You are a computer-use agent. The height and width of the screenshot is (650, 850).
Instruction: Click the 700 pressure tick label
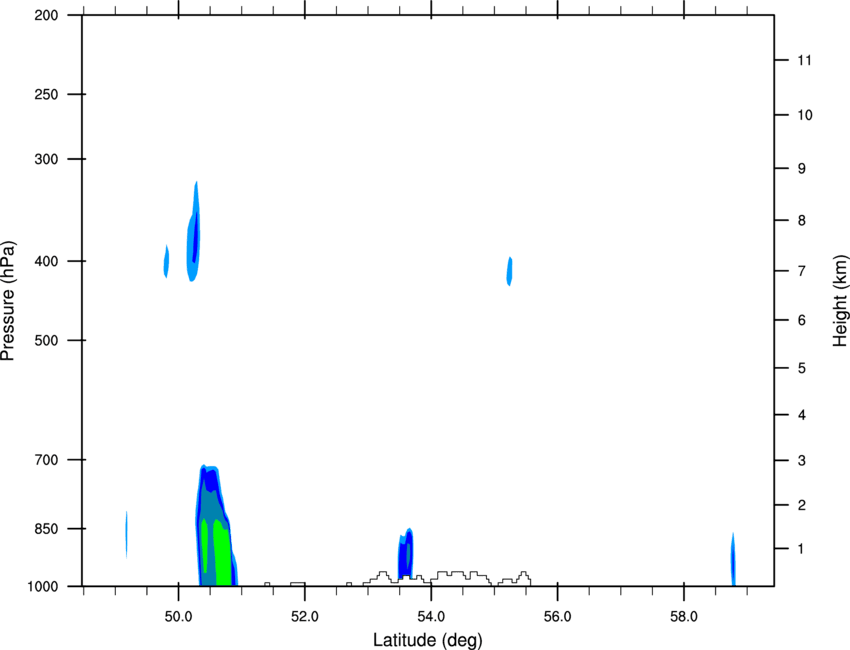point(47,460)
